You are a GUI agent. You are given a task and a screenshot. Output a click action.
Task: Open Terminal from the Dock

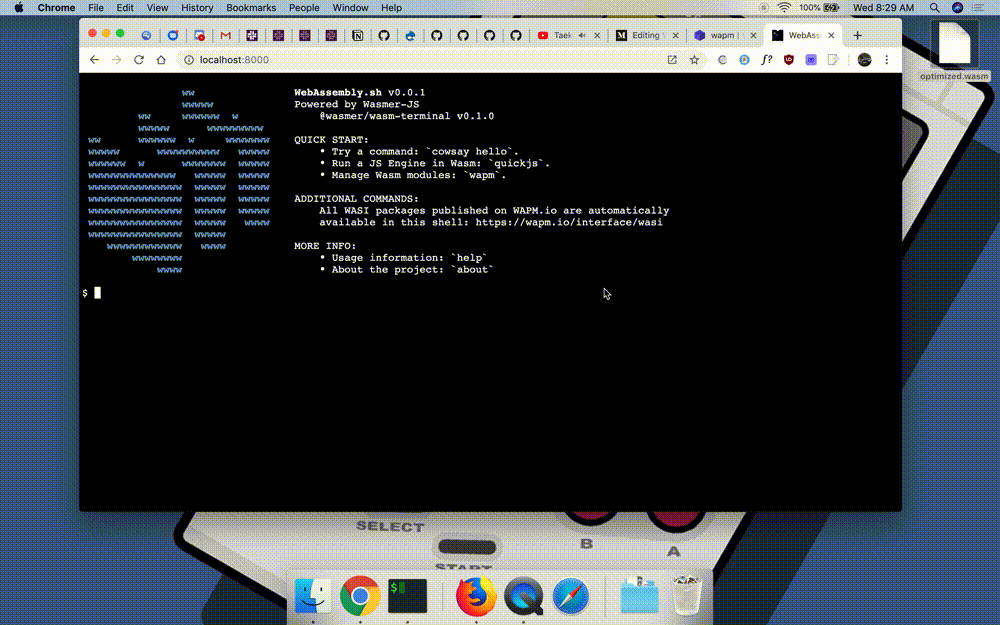point(407,596)
